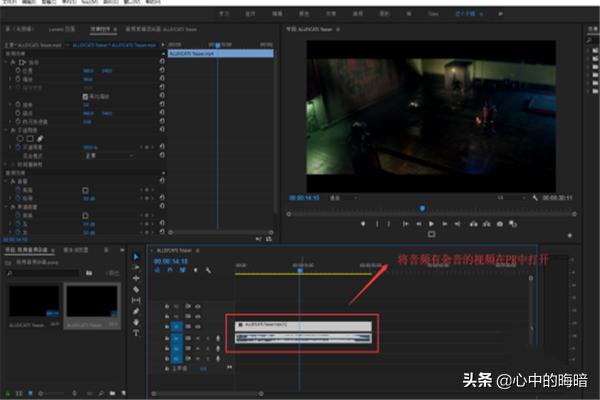Select the Razor tool

136,289
